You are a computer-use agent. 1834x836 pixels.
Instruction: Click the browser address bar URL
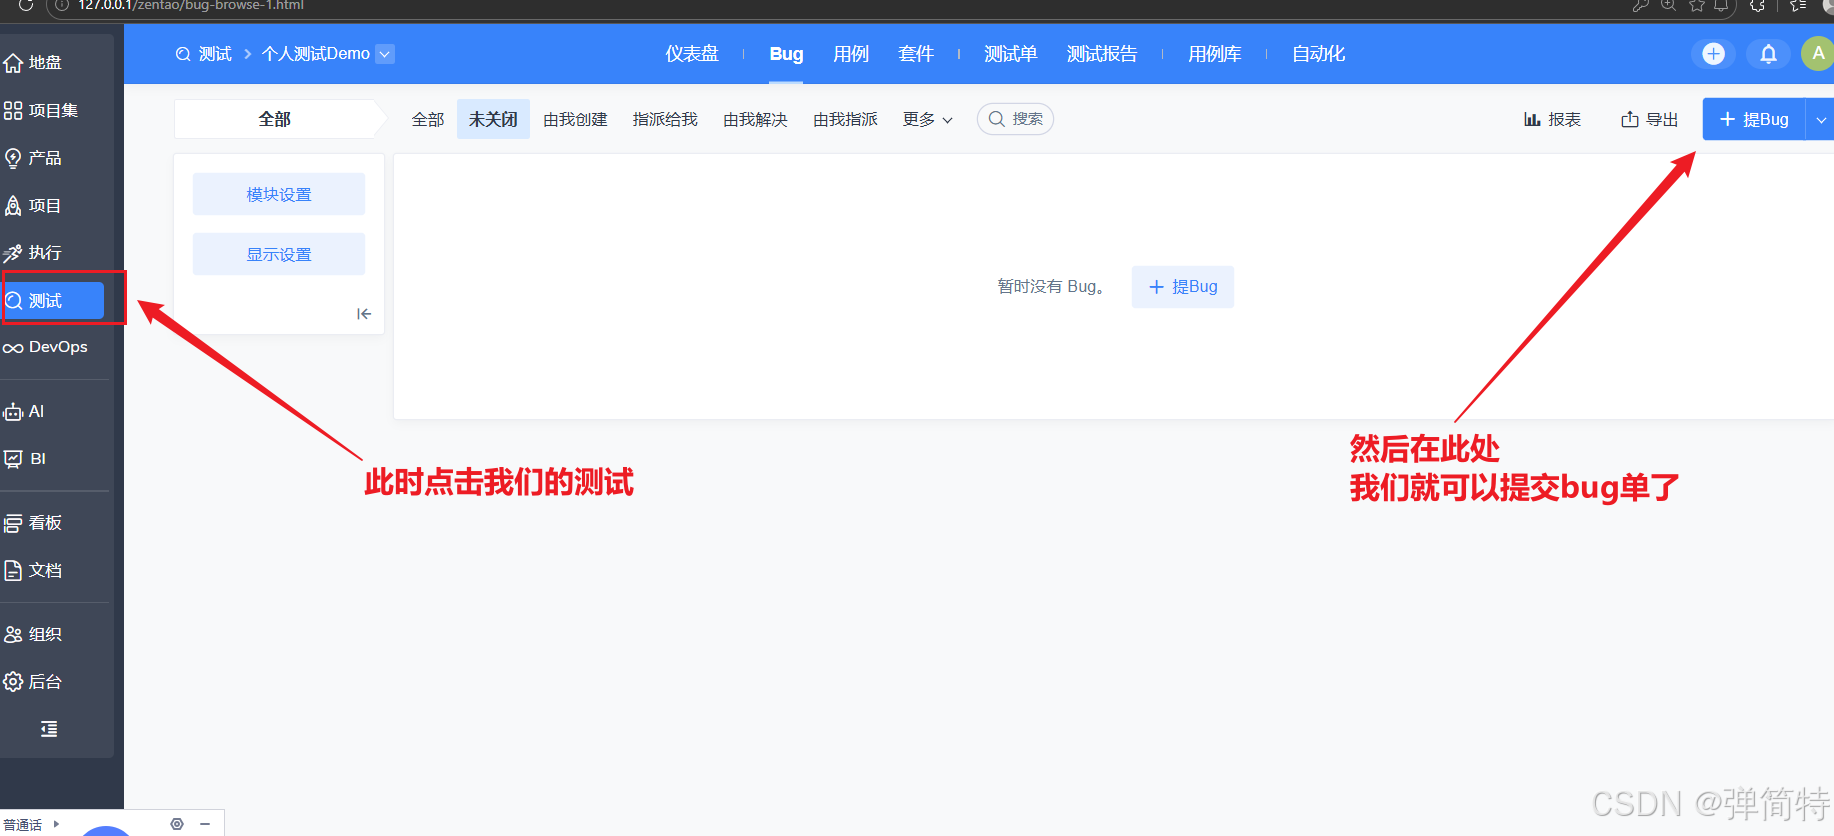(x=191, y=6)
